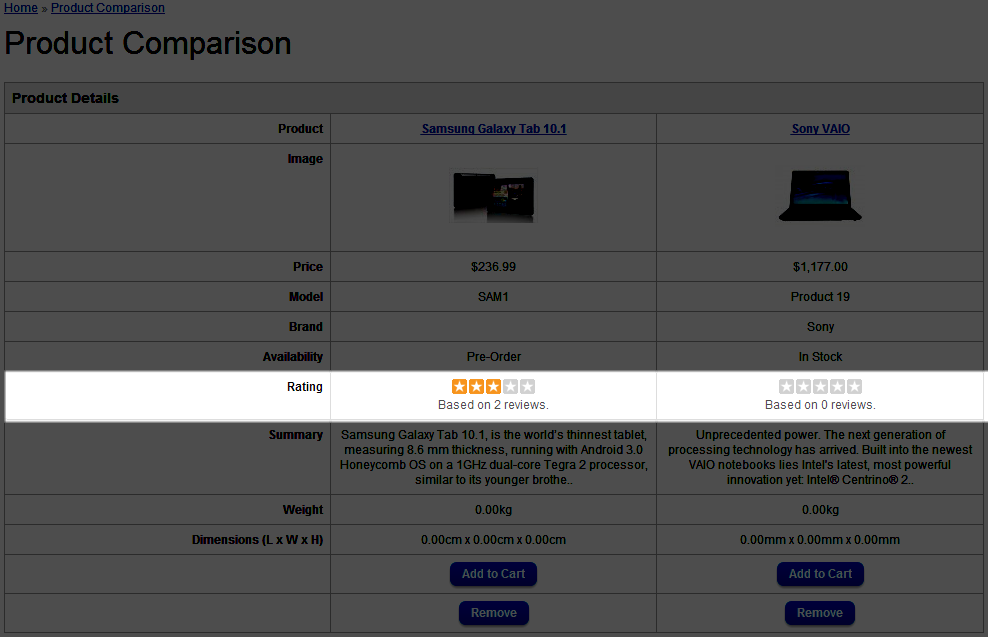
Task: Add Samsung Galaxy Tab to cart
Action: coord(493,574)
